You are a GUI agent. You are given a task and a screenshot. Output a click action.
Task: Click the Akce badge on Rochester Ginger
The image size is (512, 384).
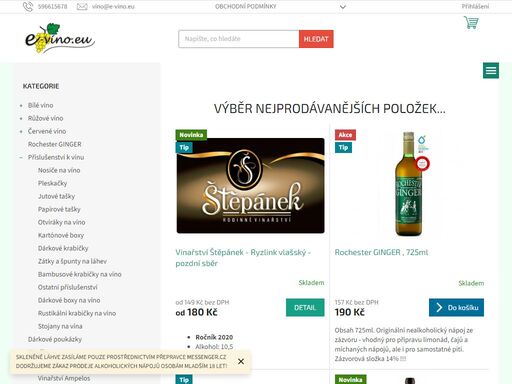345,135
